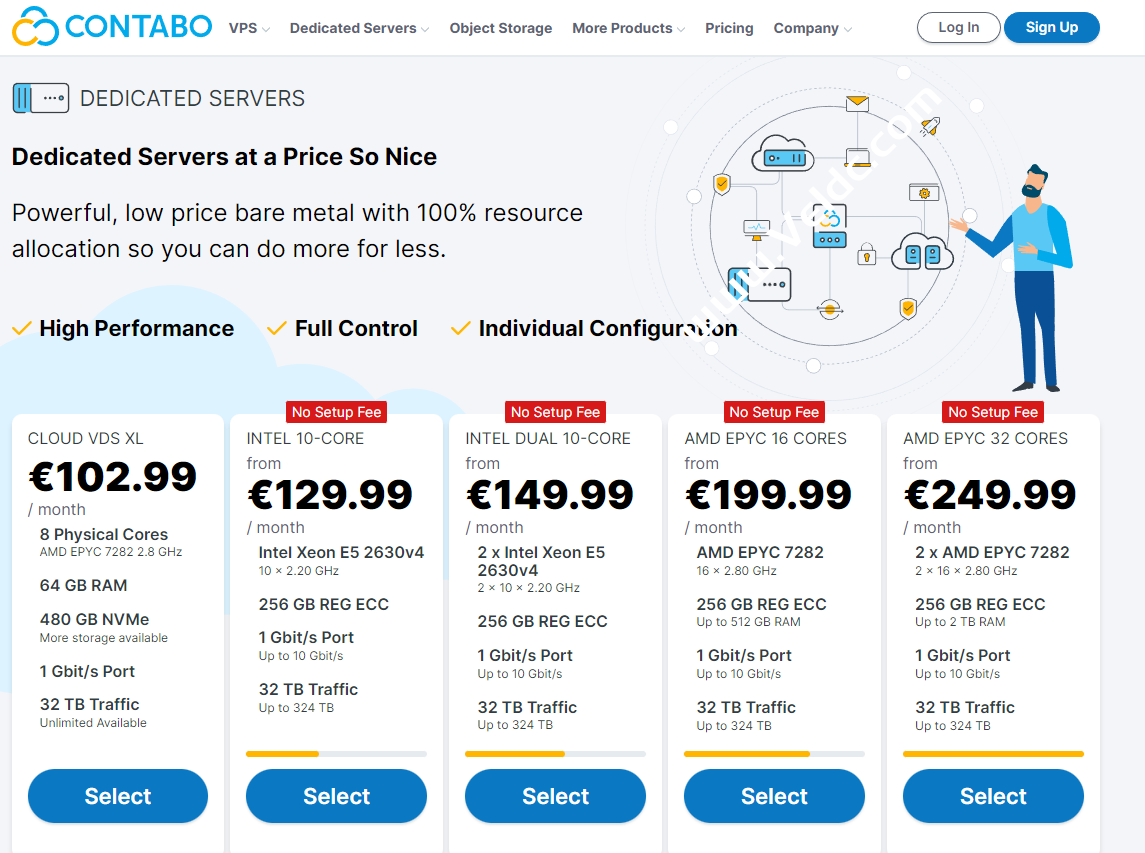
Task: Click the checkmark icon before Full Control
Action: 277,328
